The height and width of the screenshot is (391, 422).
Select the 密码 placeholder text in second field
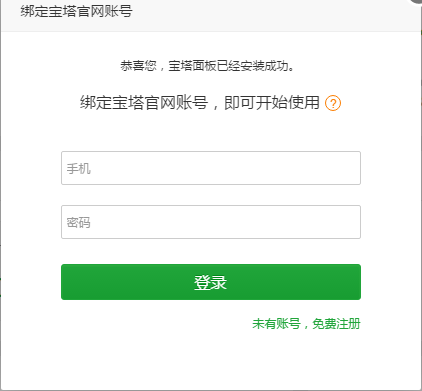pos(78,223)
